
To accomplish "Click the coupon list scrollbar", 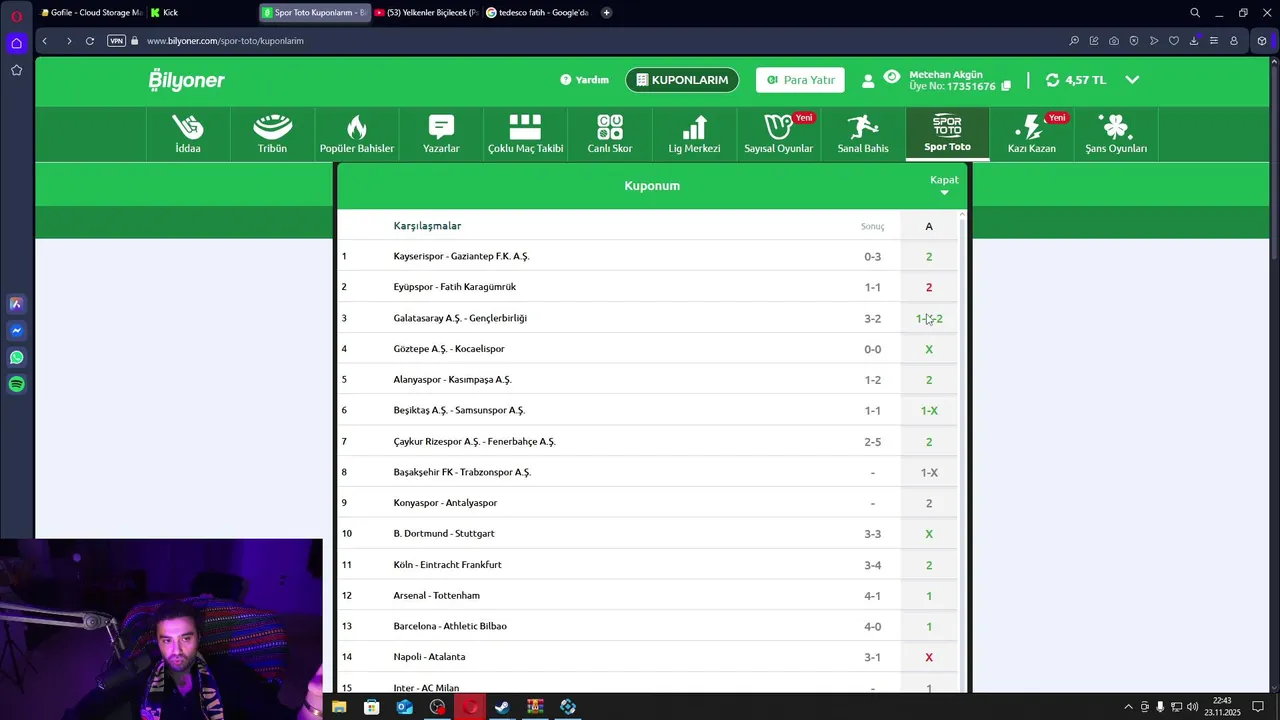I will tap(964, 450).
